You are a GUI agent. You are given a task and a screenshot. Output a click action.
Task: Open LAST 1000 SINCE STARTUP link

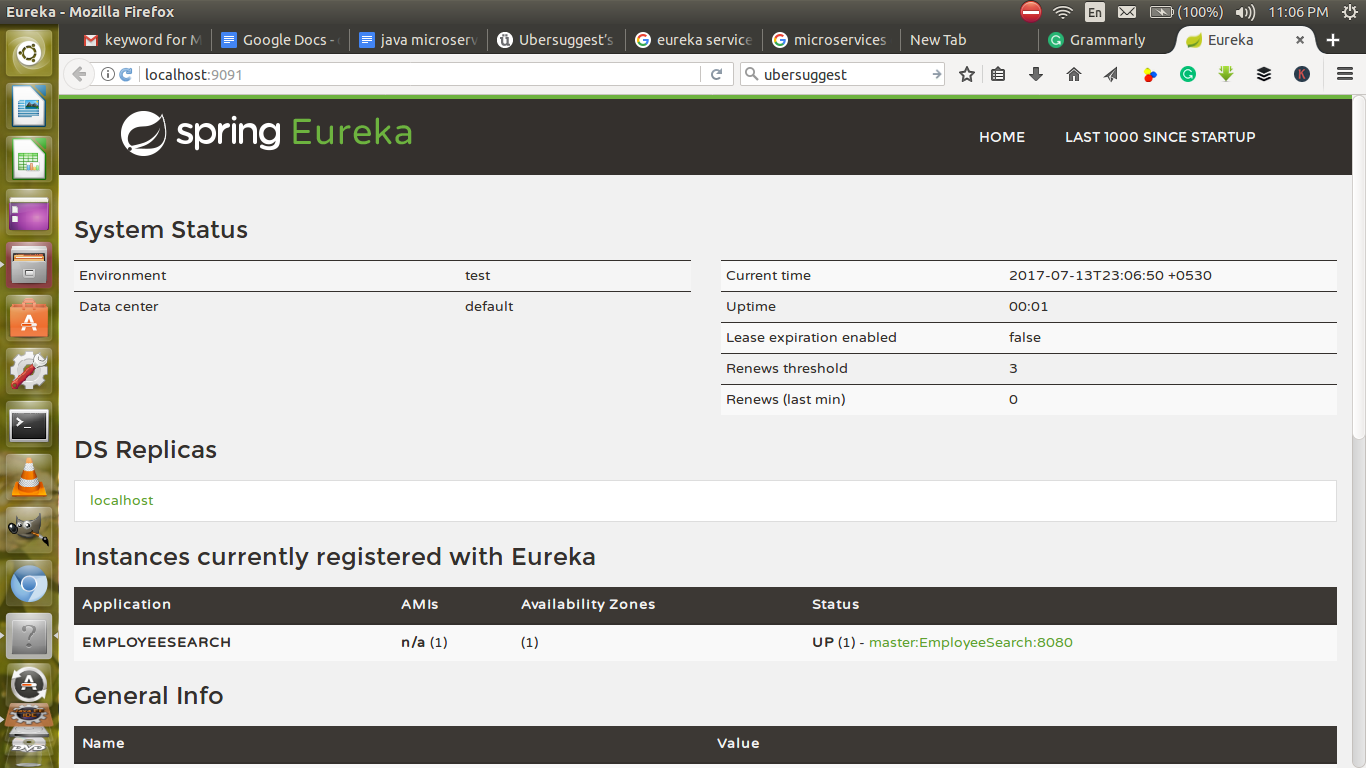tap(1160, 137)
